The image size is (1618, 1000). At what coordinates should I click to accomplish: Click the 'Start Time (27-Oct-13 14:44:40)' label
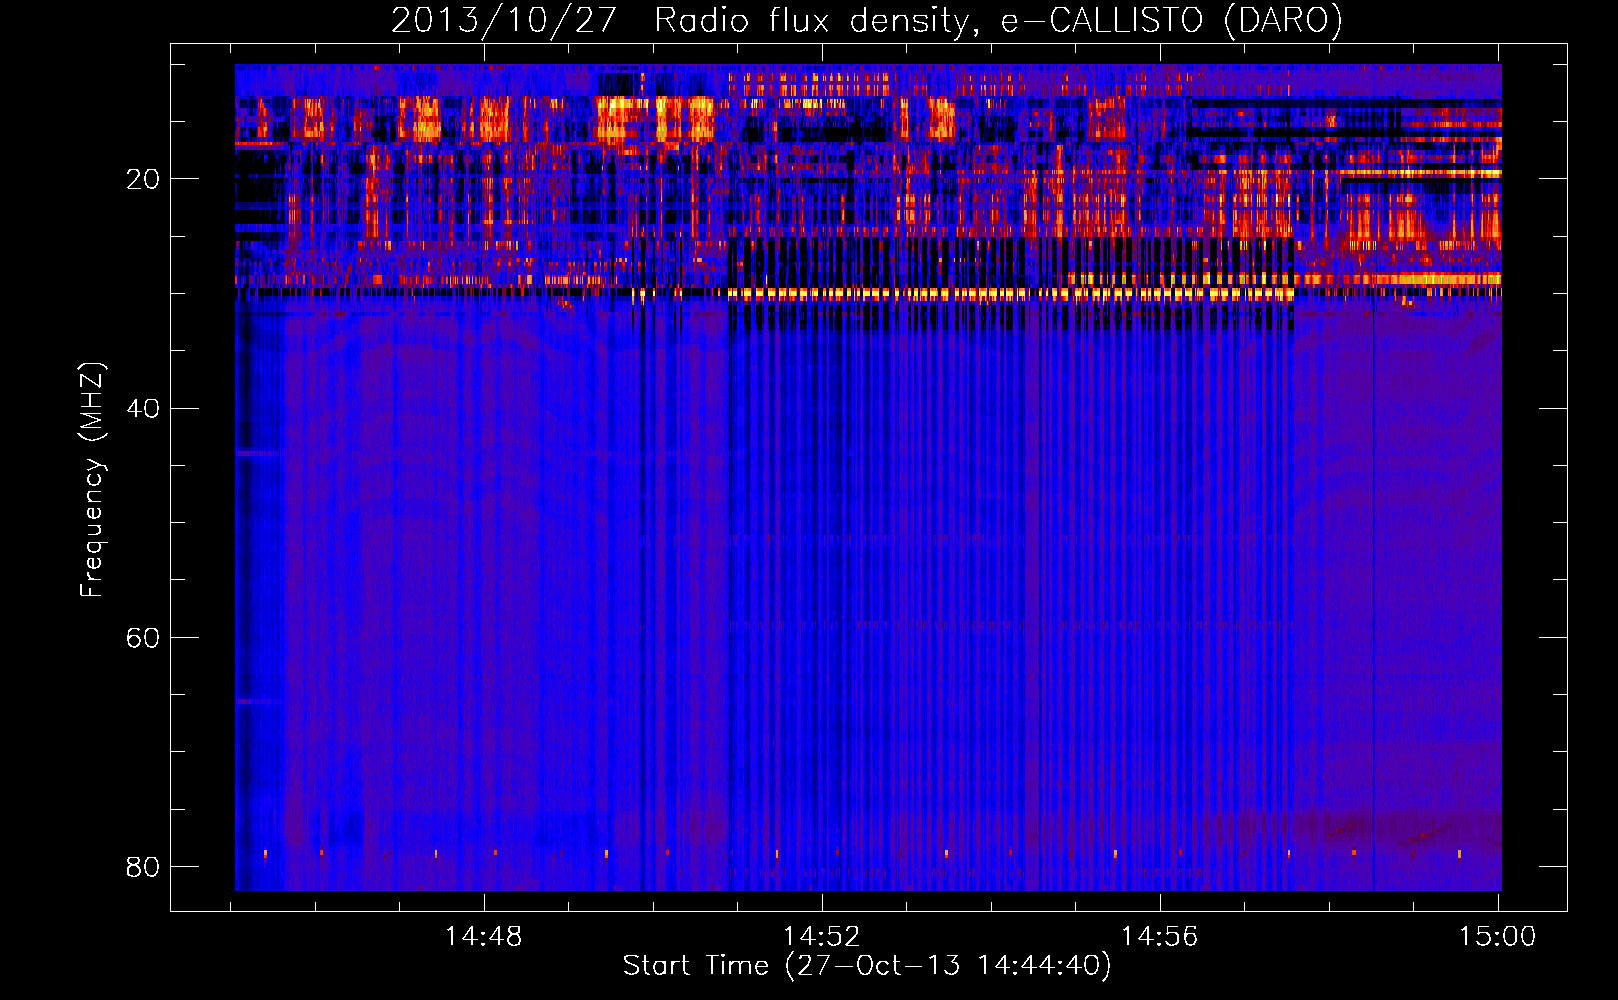point(867,966)
